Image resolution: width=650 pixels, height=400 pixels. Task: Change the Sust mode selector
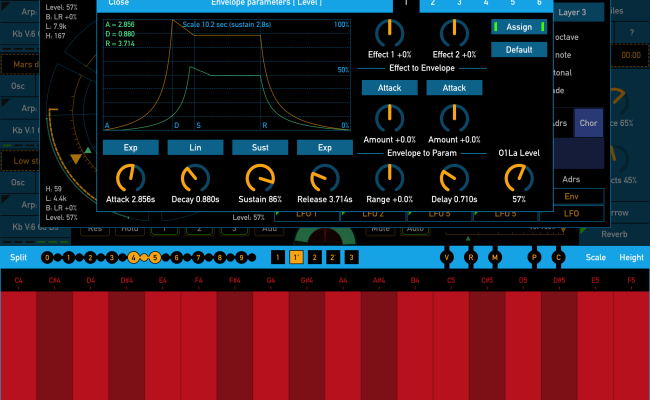(260, 148)
